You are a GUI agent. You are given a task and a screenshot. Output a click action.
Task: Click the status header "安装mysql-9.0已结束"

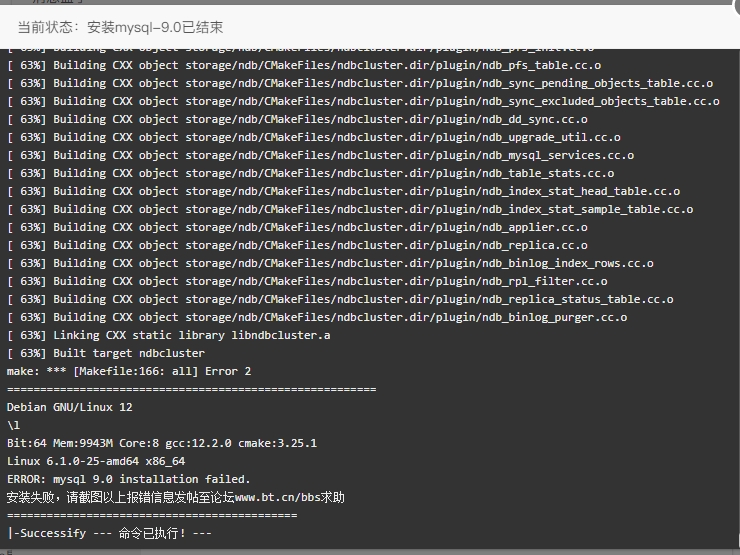(x=155, y=27)
